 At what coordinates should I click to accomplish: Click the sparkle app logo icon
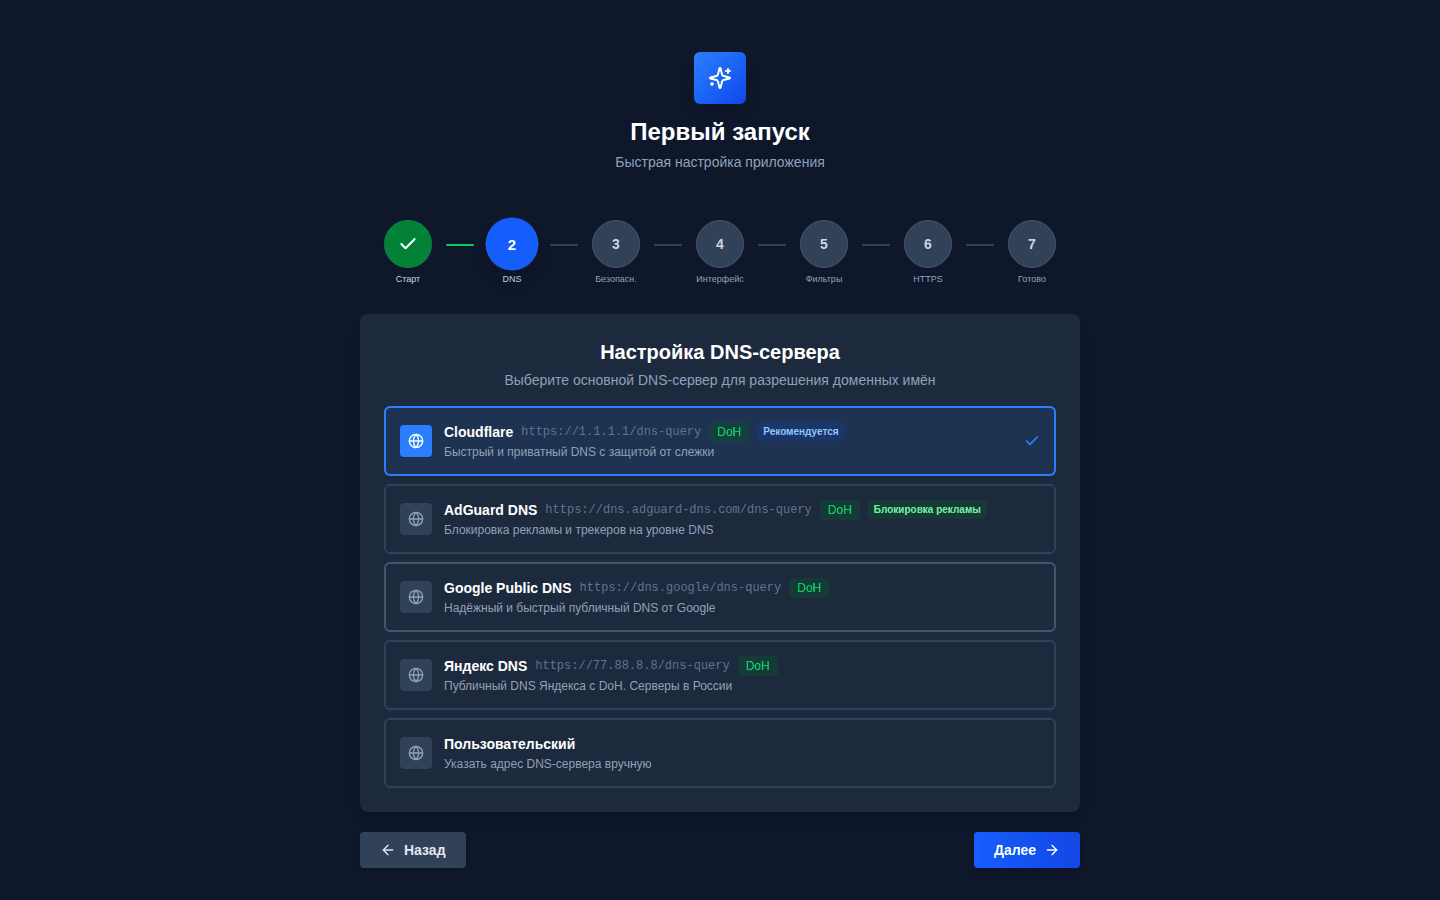(x=720, y=78)
